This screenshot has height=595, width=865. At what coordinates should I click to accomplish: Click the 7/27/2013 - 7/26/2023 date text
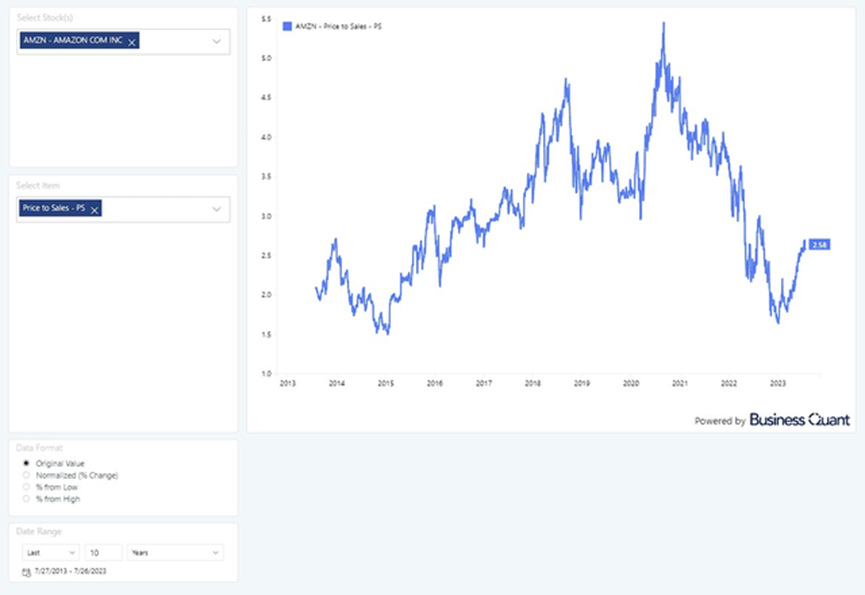click(x=71, y=570)
